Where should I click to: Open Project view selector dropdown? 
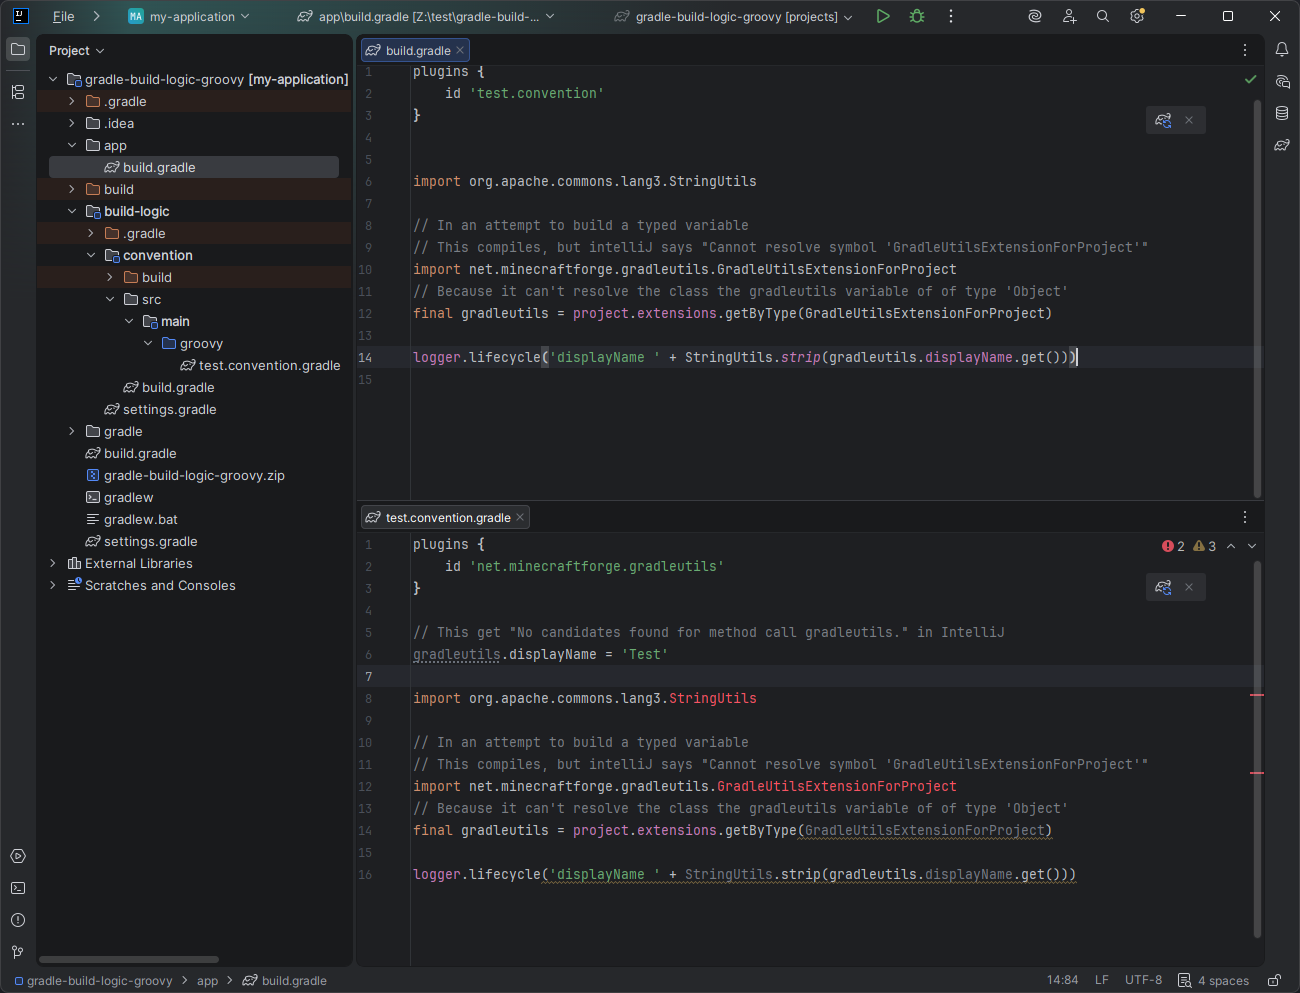point(77,51)
